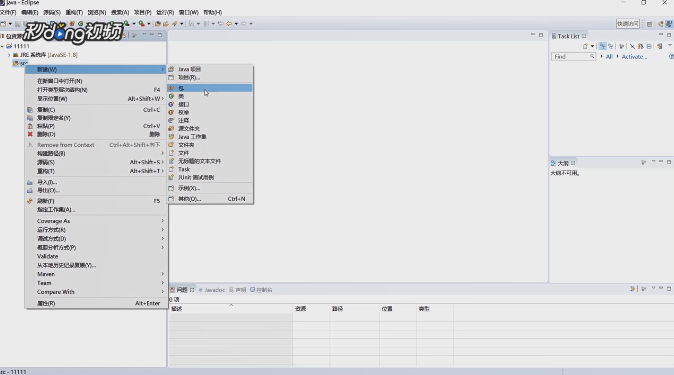Click the copy icon next to 复制(C)
The height and width of the screenshot is (375, 674).
30,110
